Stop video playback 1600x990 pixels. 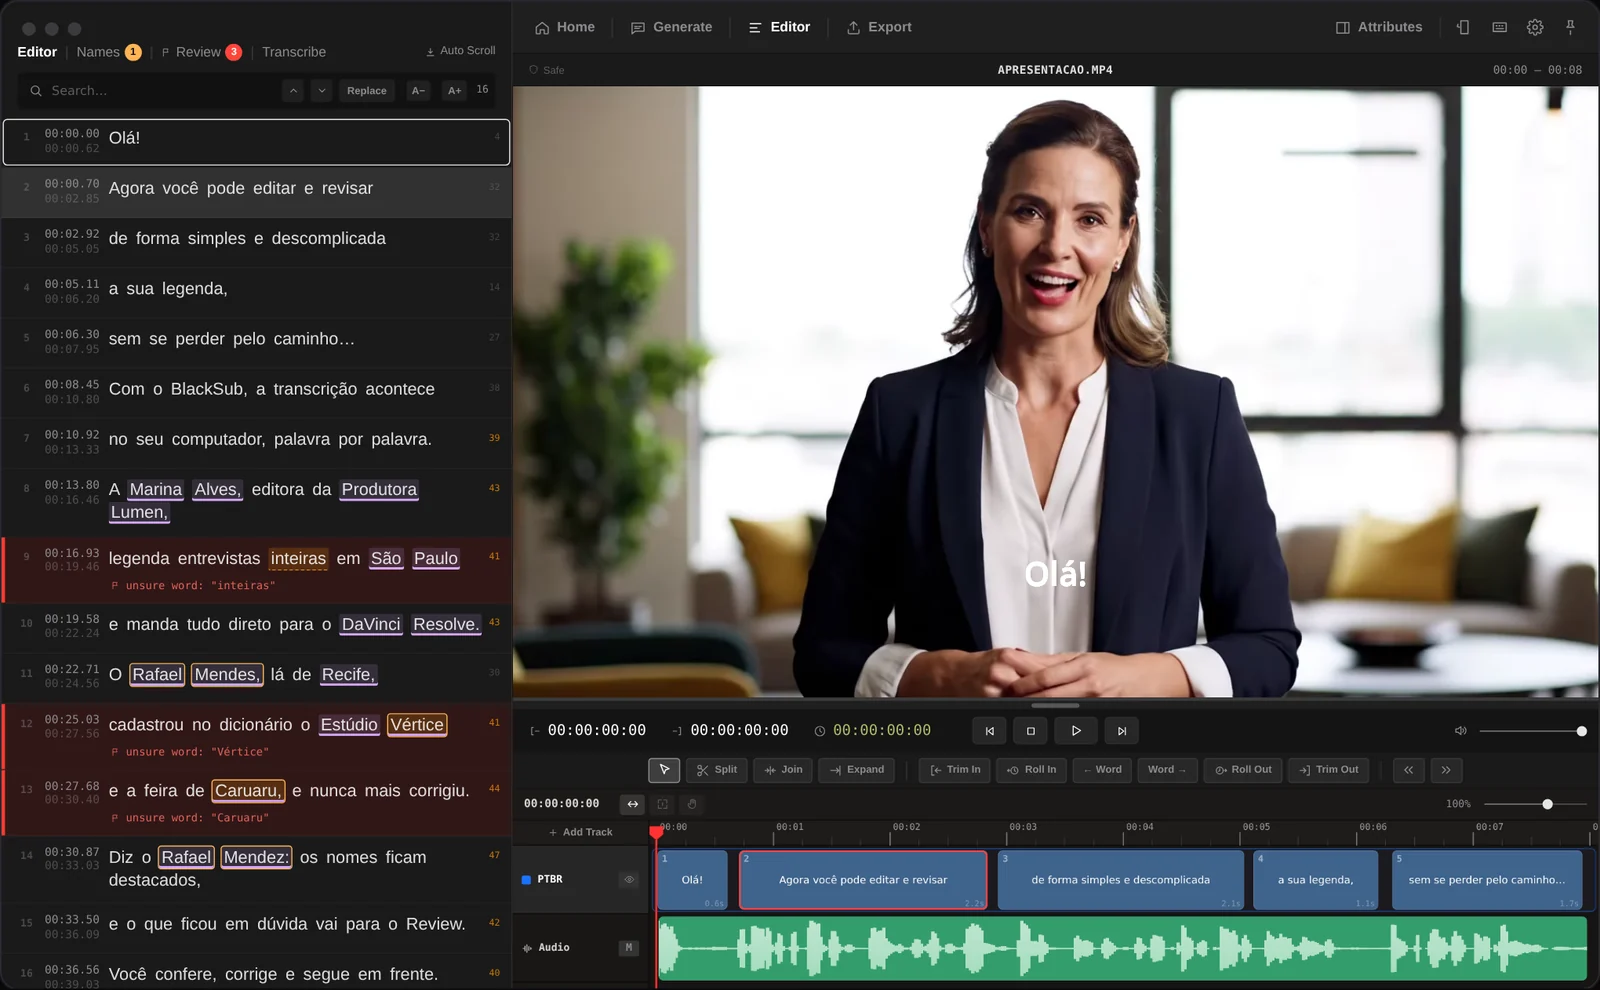1031,731
